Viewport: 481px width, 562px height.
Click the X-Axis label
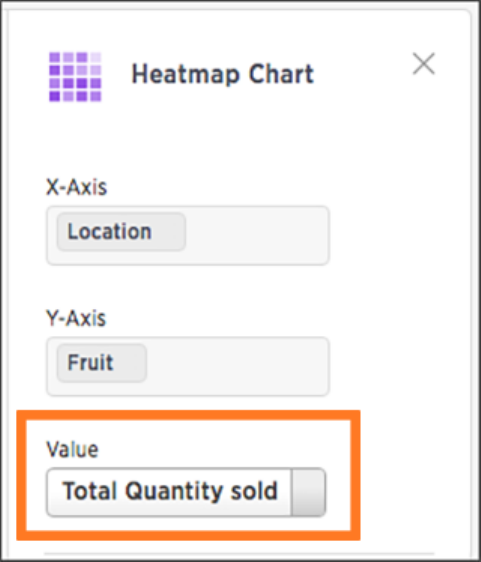pos(76,187)
